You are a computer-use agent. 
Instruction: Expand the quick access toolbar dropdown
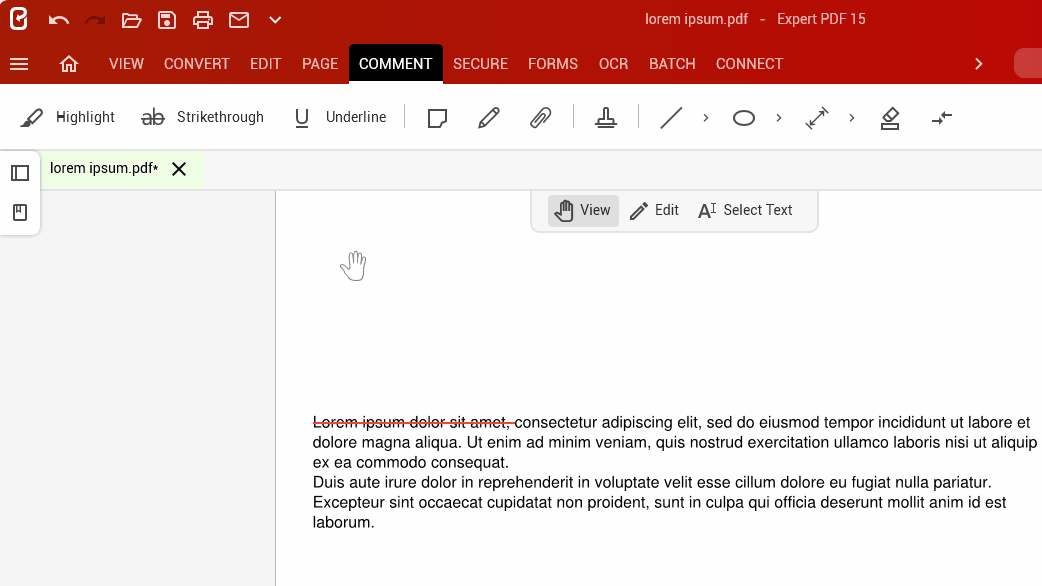[x=275, y=20]
